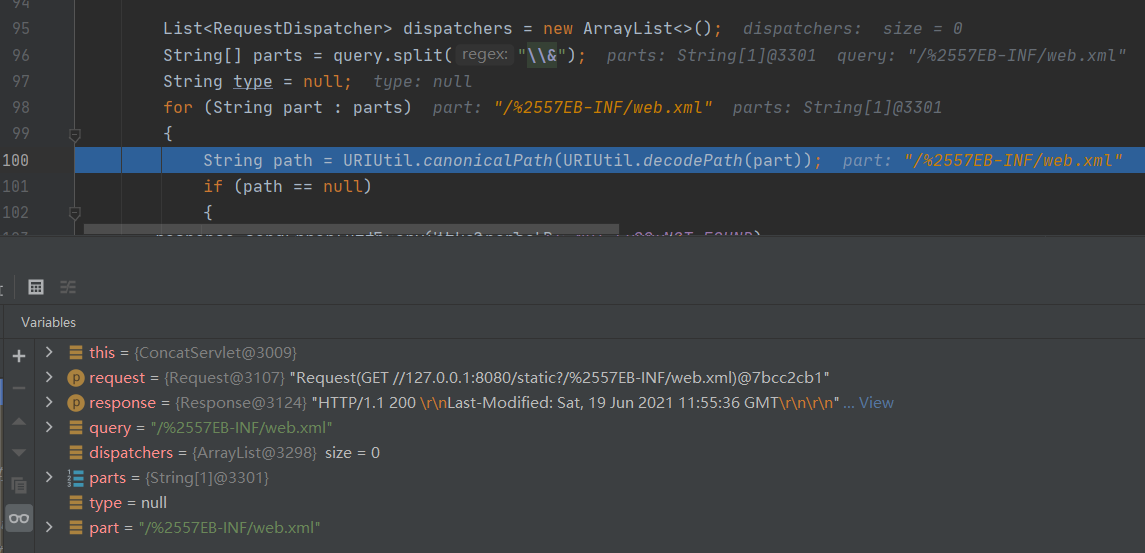This screenshot has width=1145, height=553.
Task: Select the Variables panel tab
Action: (48, 322)
